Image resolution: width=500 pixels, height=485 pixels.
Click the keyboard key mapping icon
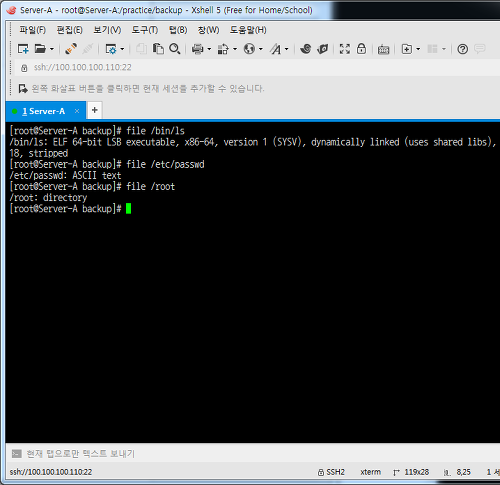[x=383, y=50]
